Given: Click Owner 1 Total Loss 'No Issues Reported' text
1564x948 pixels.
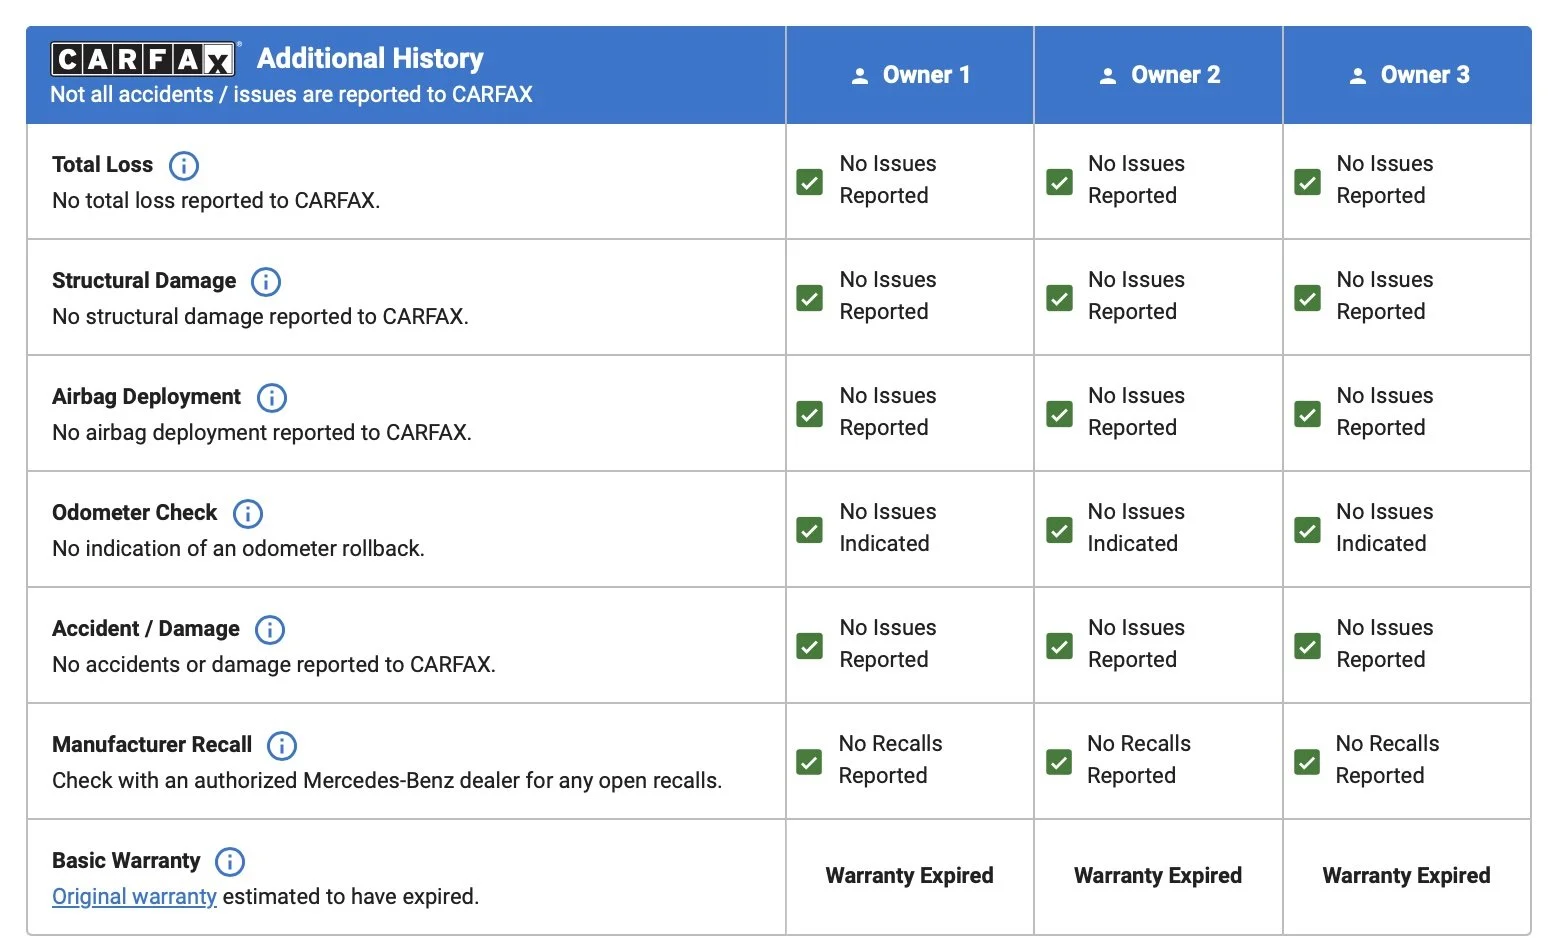Looking at the screenshot, I should click(888, 180).
